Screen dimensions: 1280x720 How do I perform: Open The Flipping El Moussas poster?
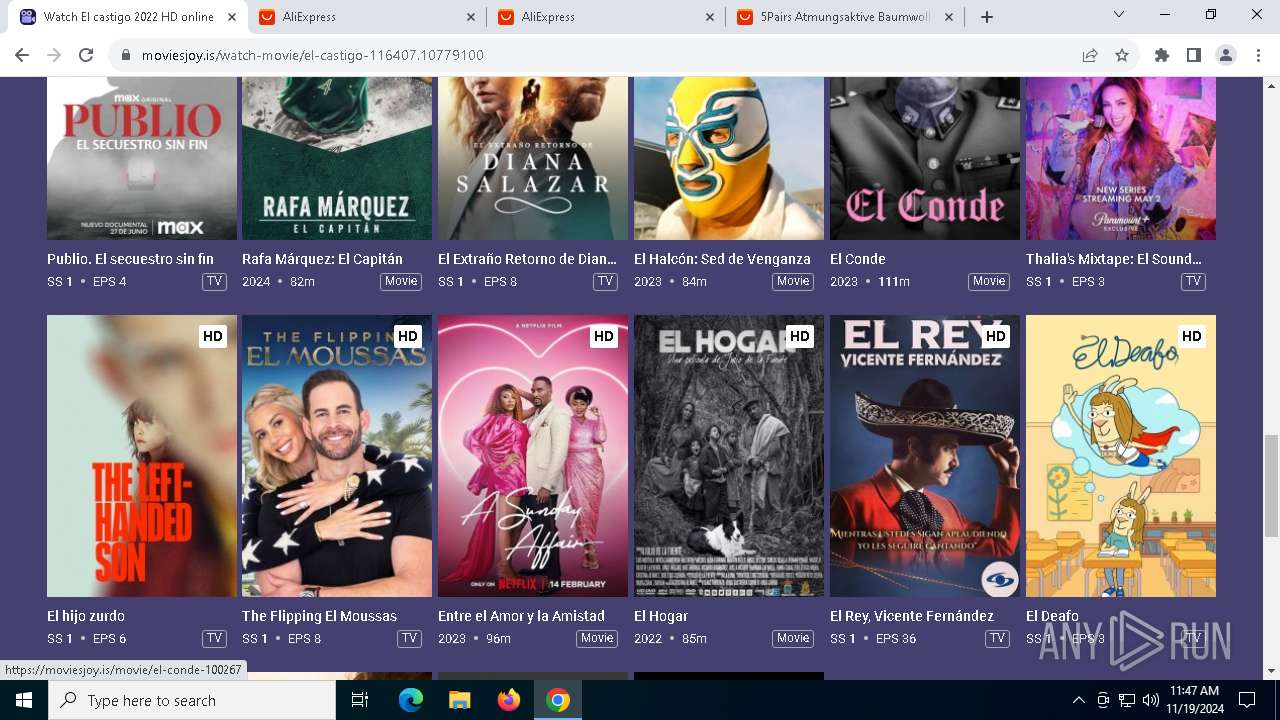click(x=337, y=456)
